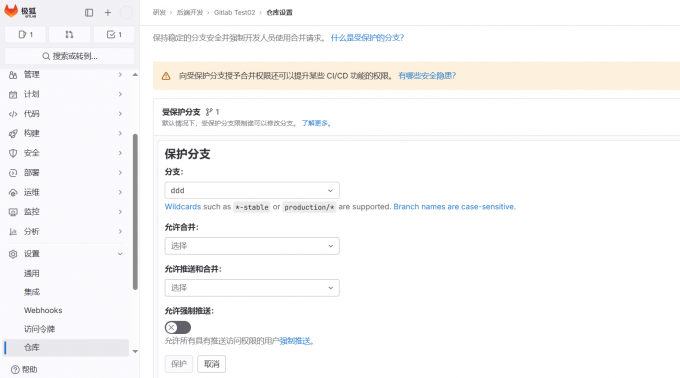Open 访问令牌 settings page

pos(39,329)
